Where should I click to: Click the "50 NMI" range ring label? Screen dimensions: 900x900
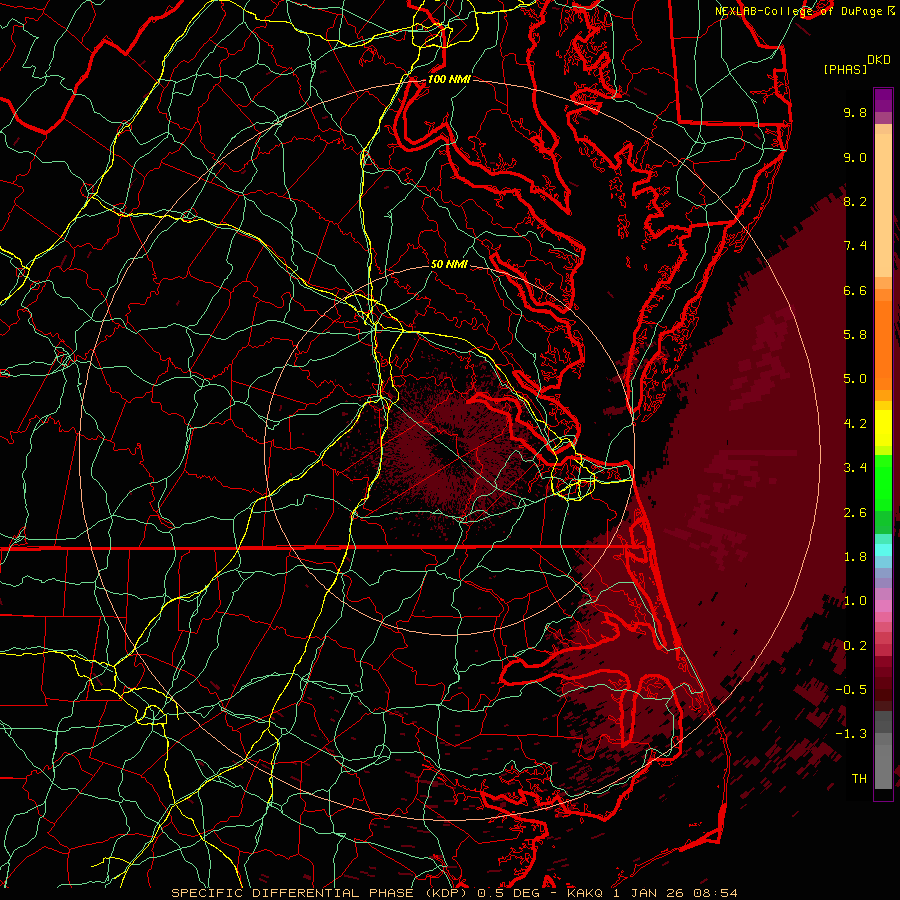[x=449, y=264]
